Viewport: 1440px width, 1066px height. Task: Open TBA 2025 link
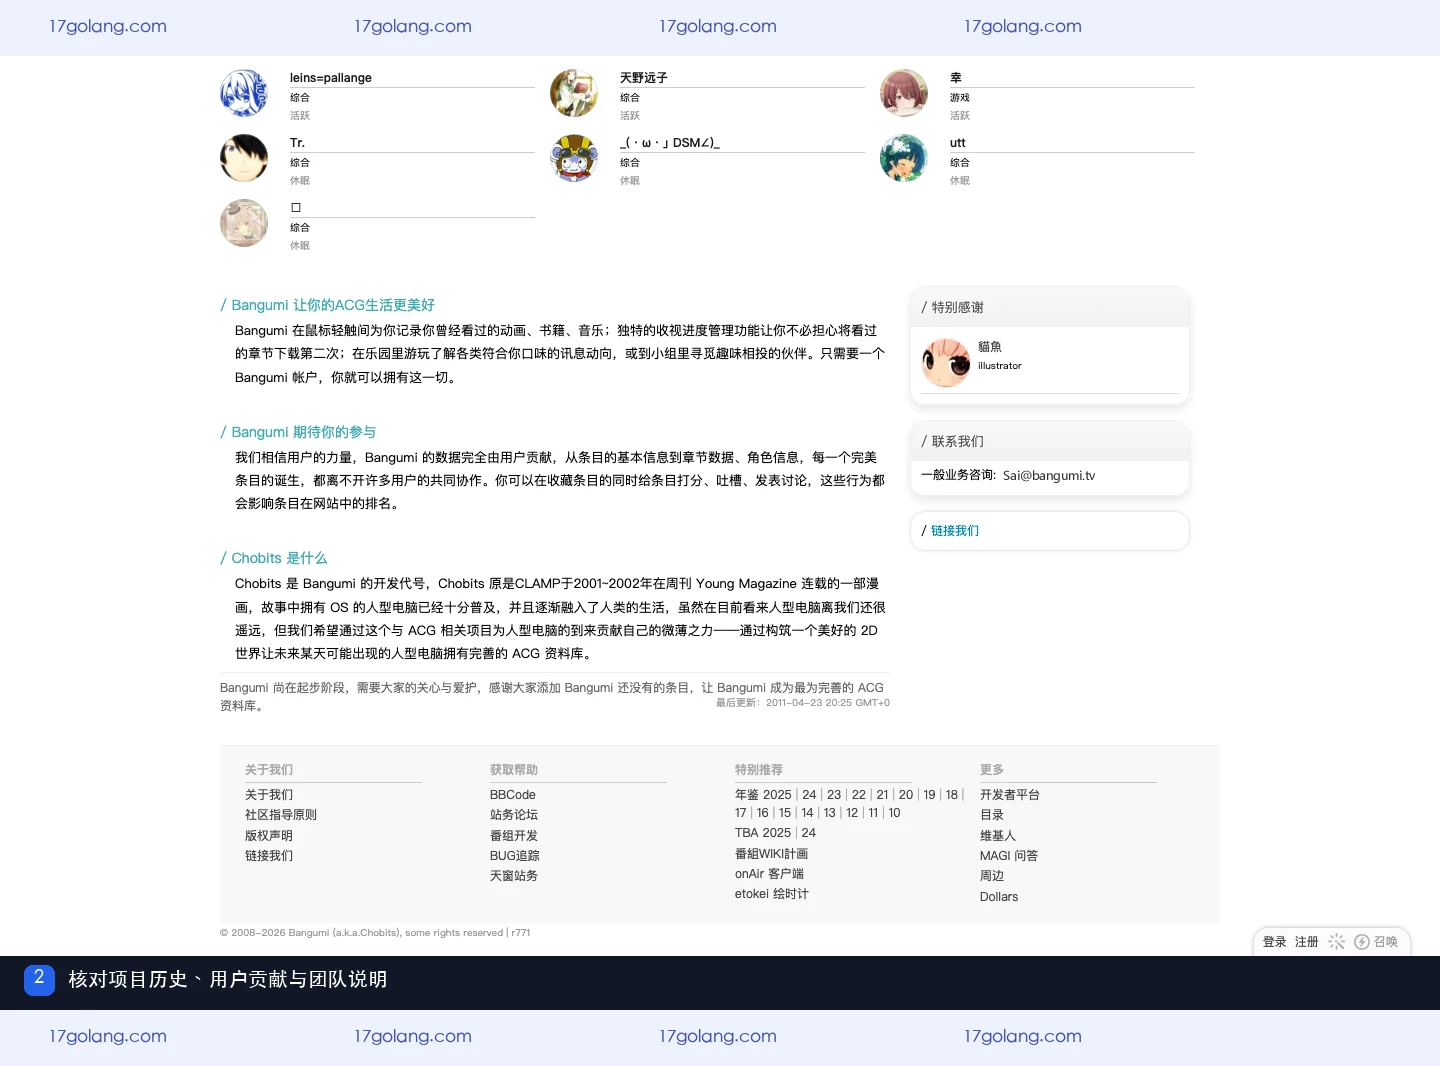pyautogui.click(x=763, y=833)
